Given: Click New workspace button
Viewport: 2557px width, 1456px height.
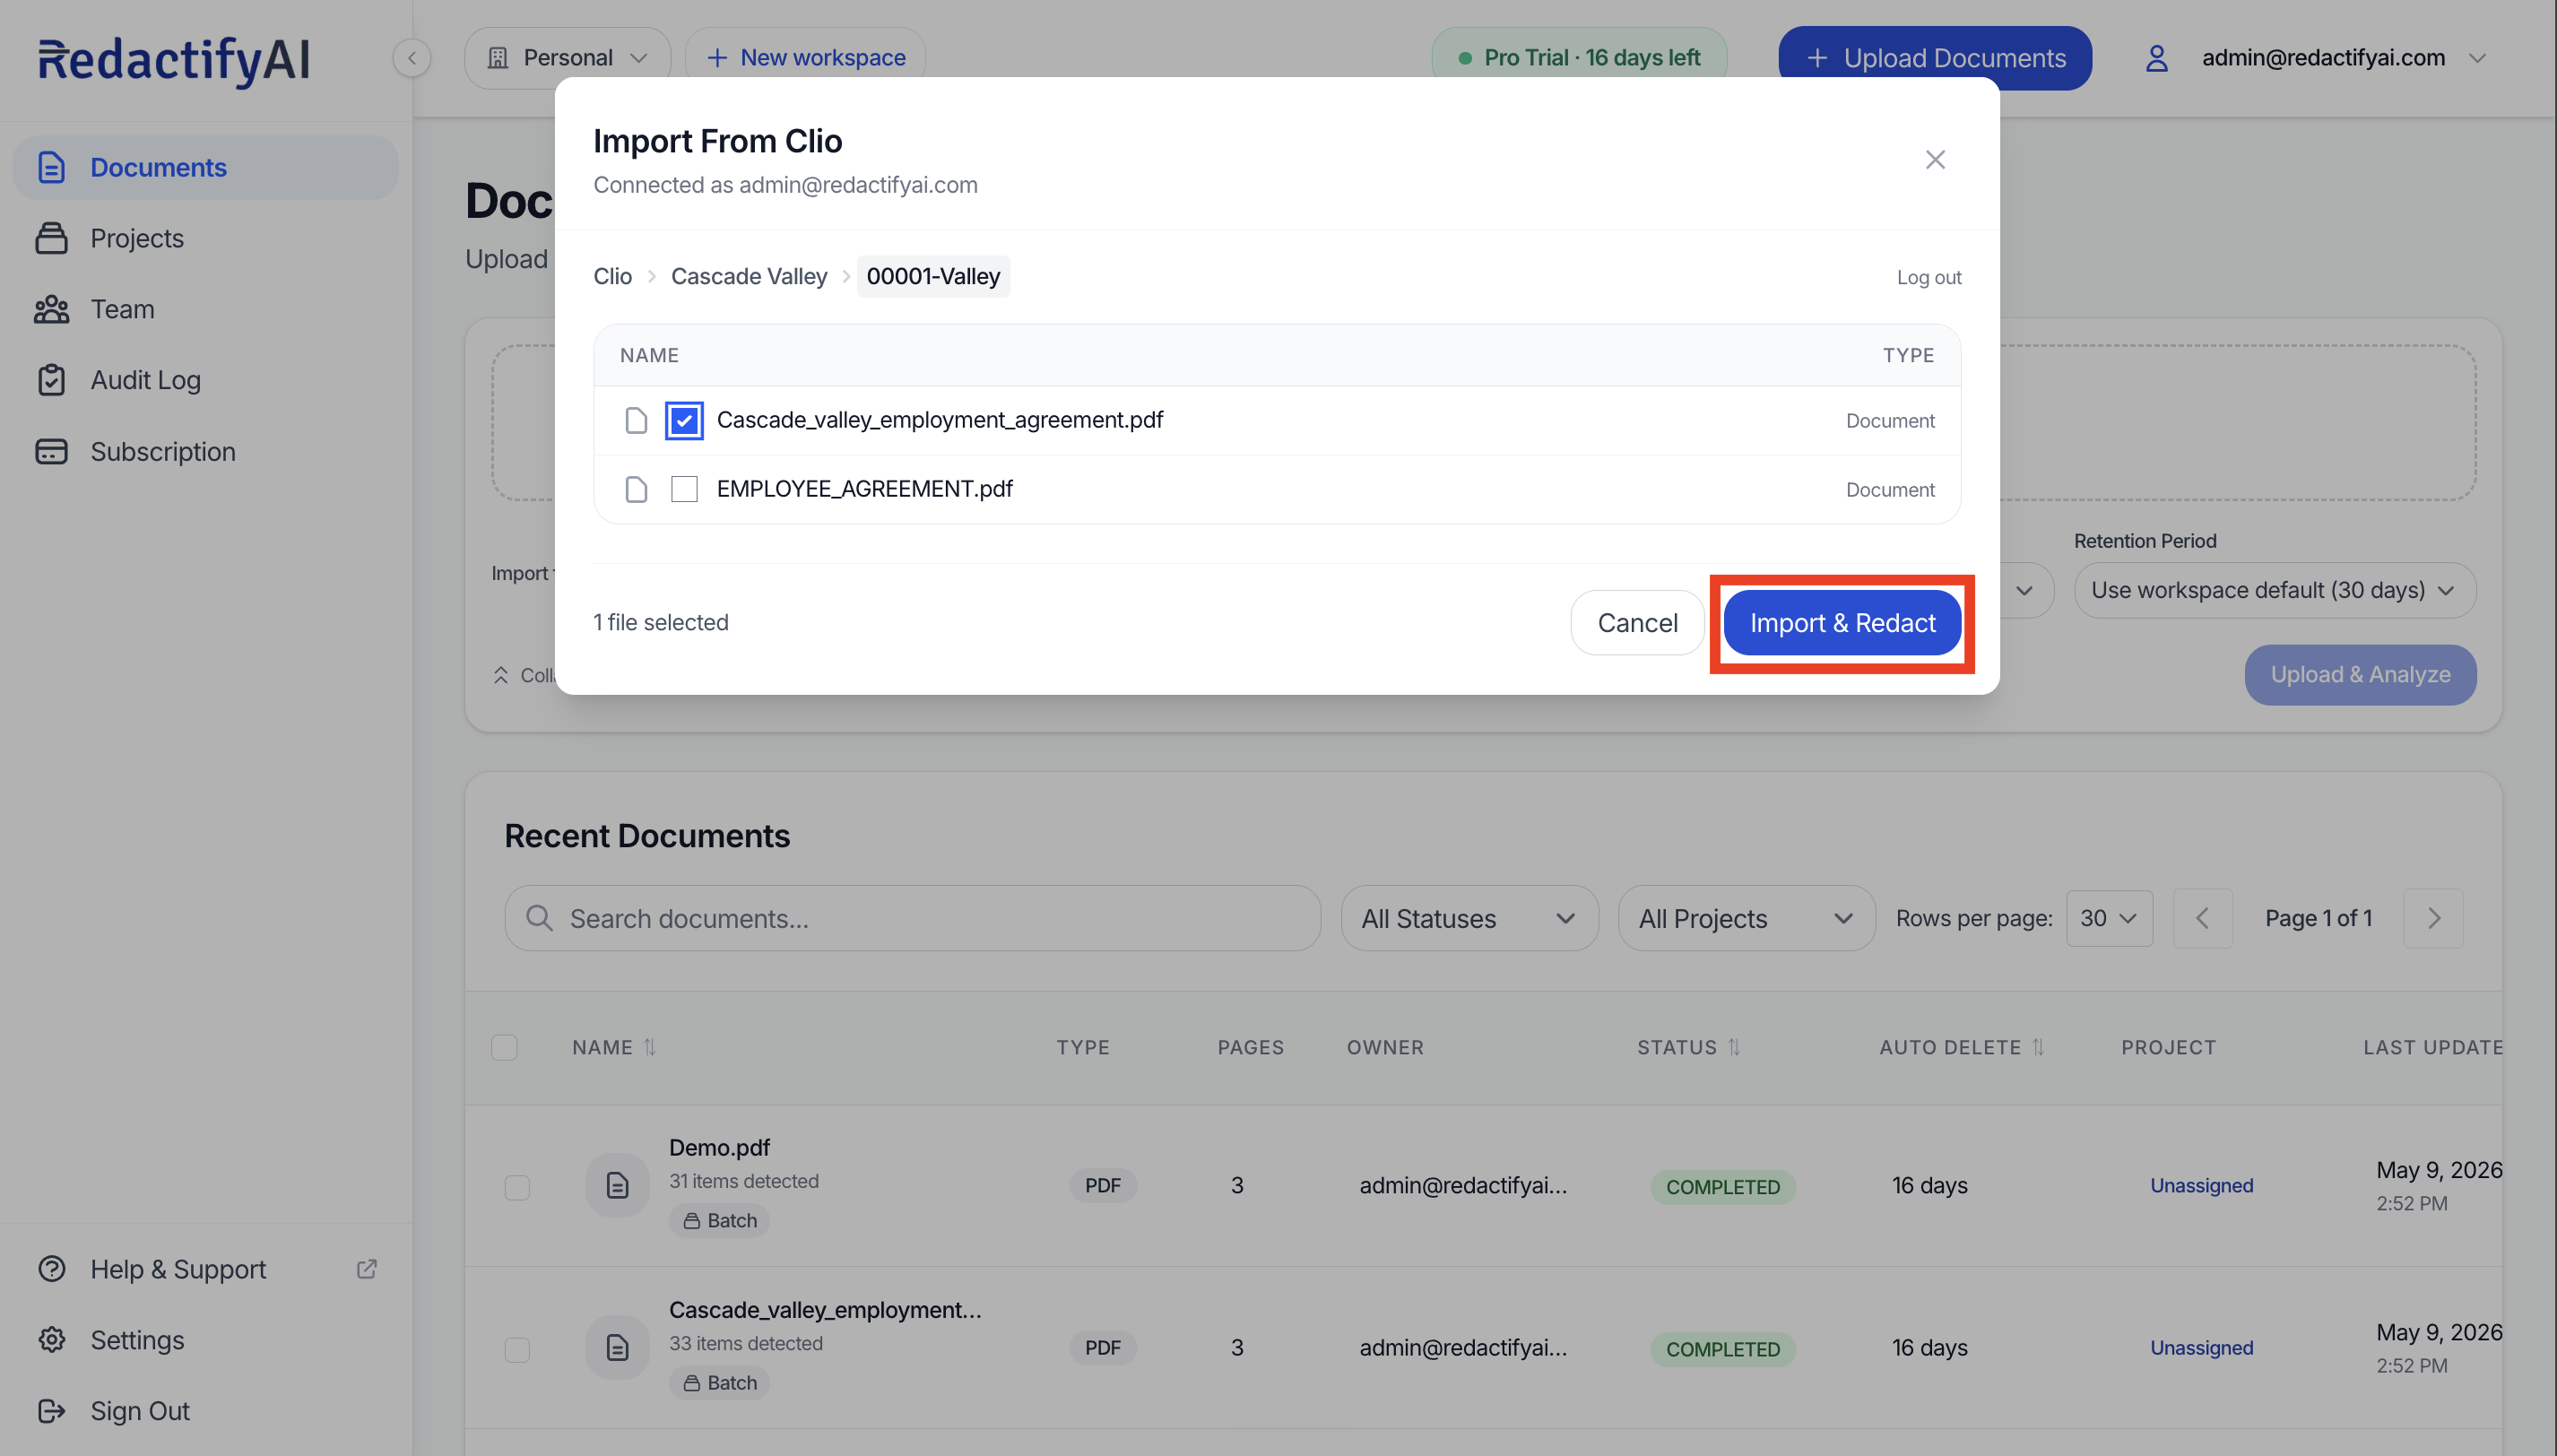Looking at the screenshot, I should pyautogui.click(x=805, y=58).
